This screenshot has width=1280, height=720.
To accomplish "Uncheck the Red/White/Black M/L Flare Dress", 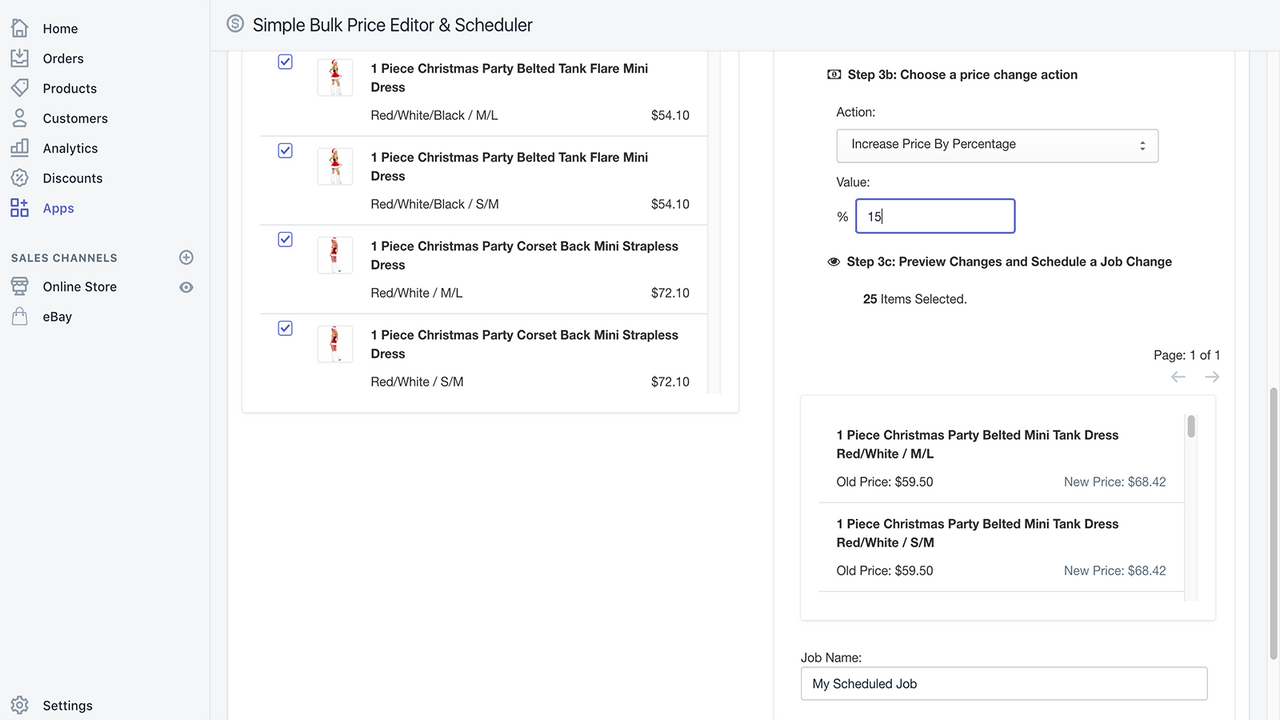I will [285, 62].
